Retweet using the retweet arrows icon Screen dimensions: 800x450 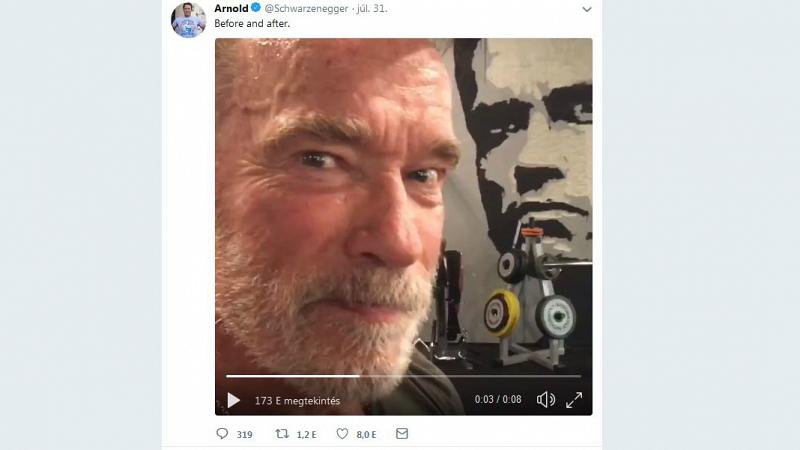[x=282, y=434]
